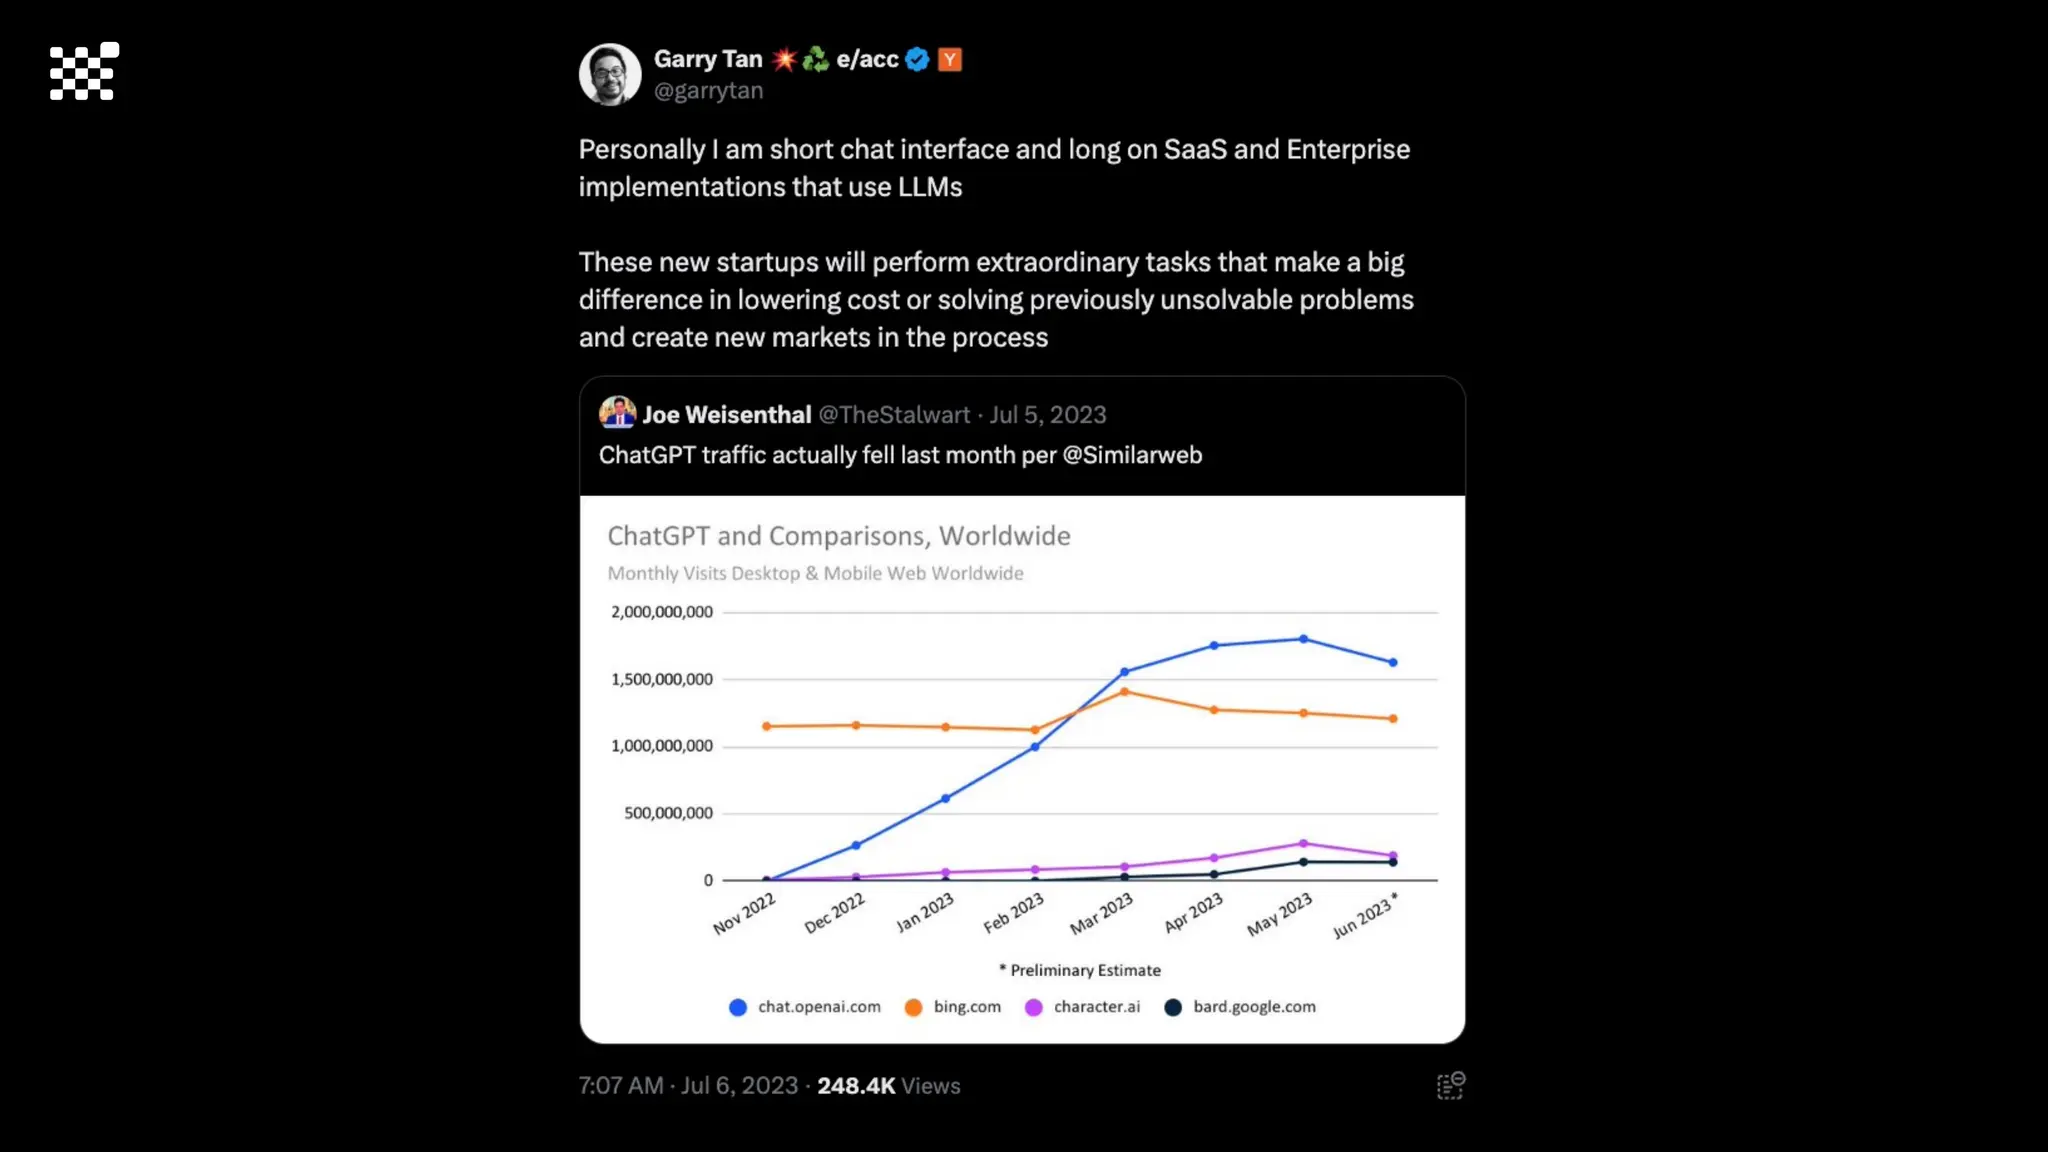Click the recycle emoji in display name
The height and width of the screenshot is (1152, 2048).
pos(816,60)
